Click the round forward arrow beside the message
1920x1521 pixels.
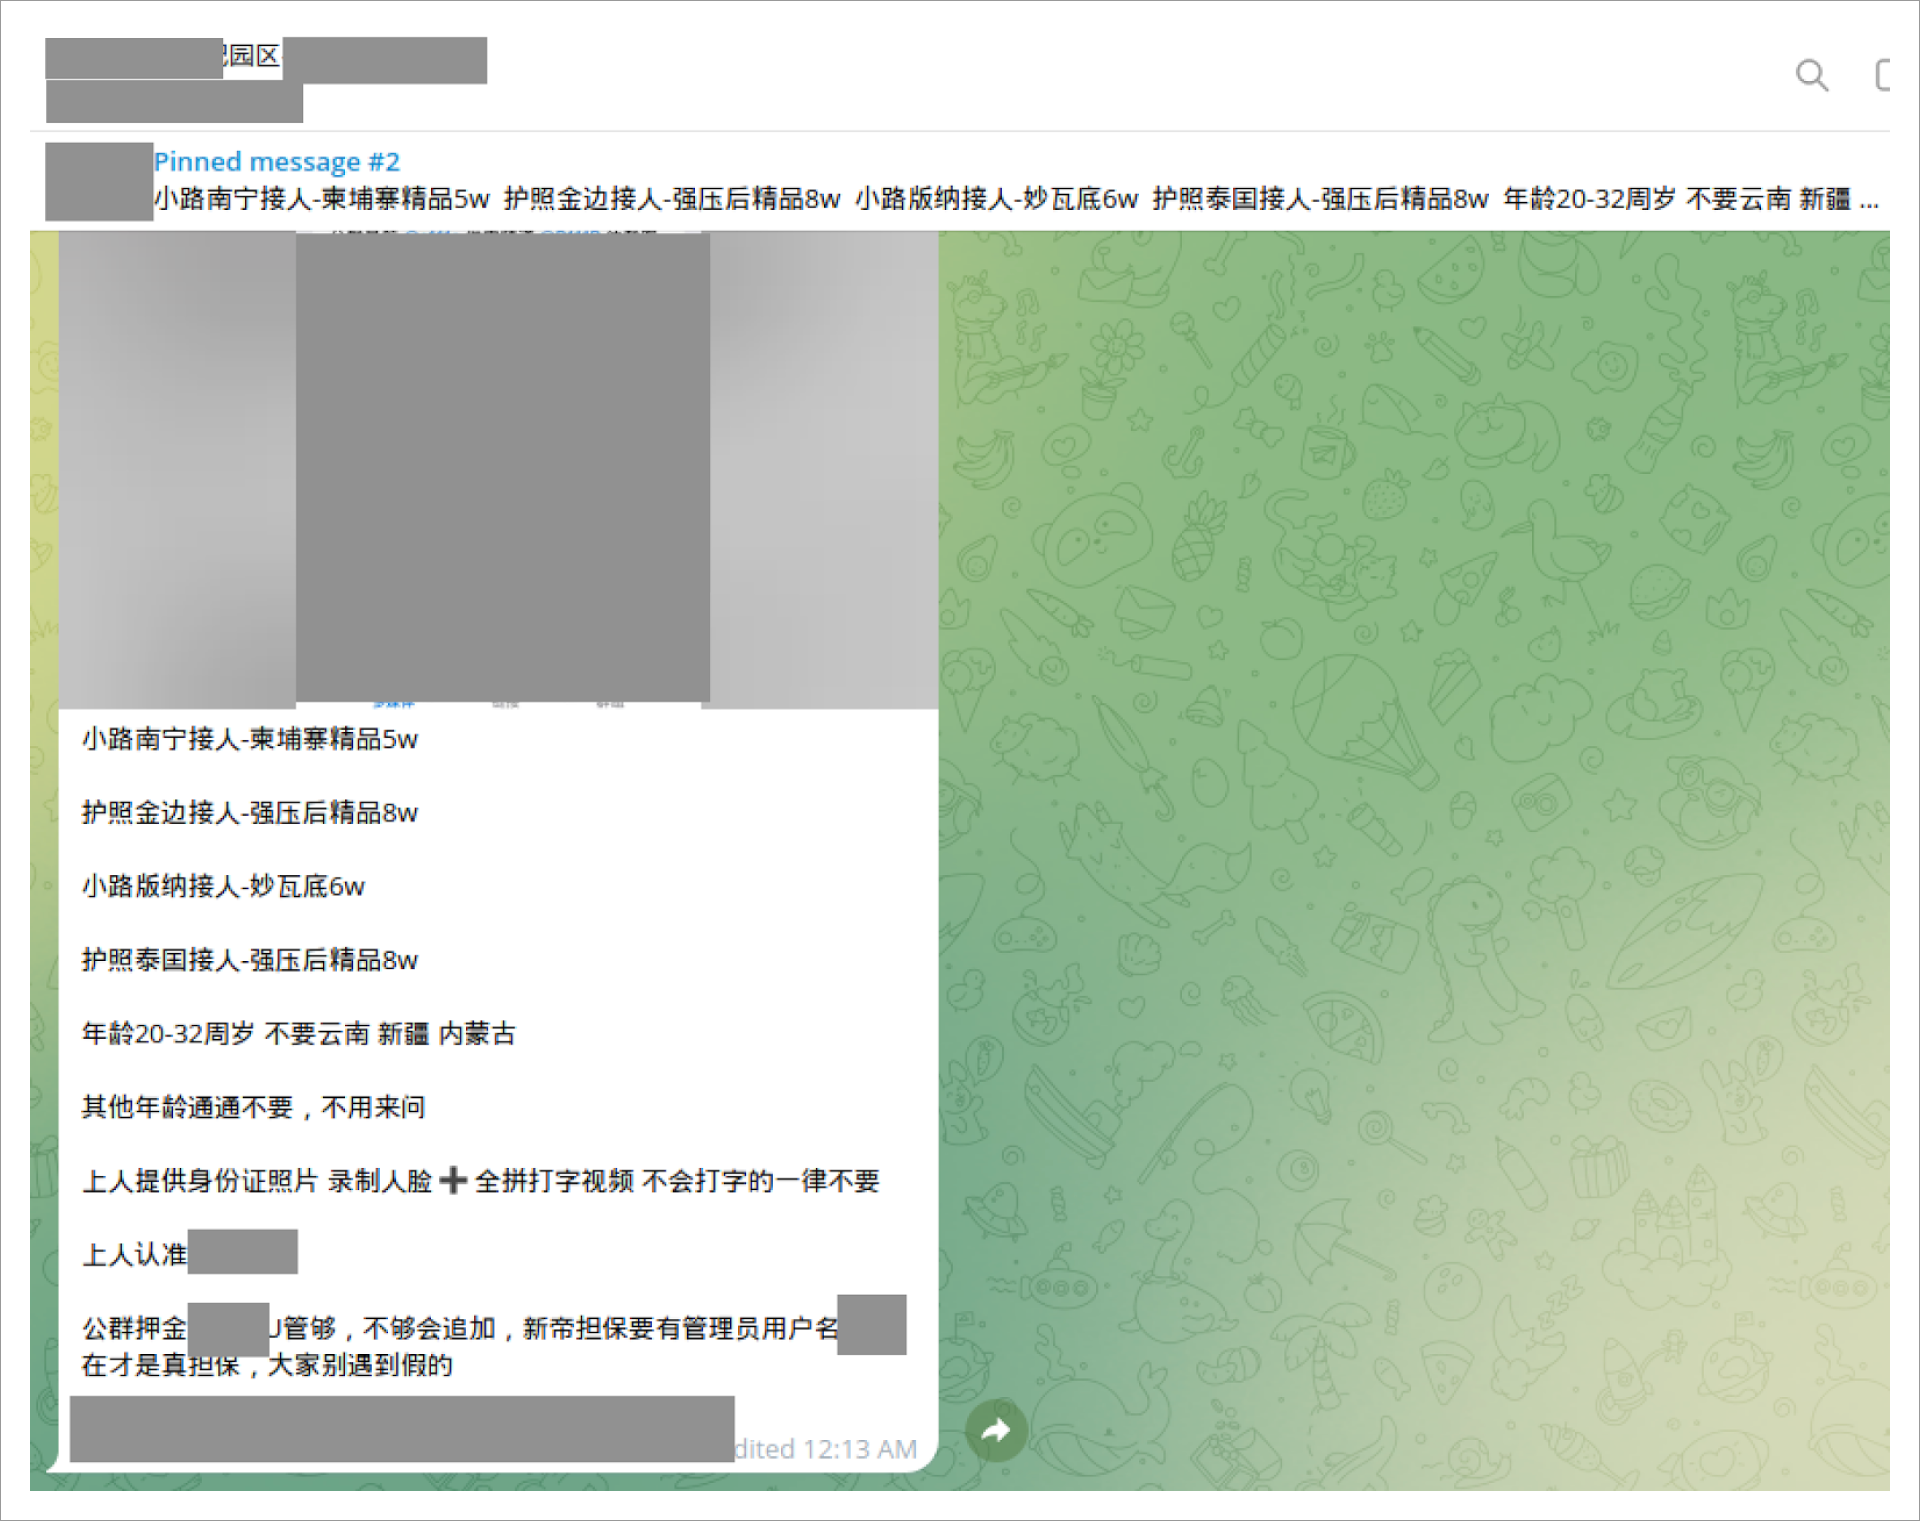pos(996,1431)
